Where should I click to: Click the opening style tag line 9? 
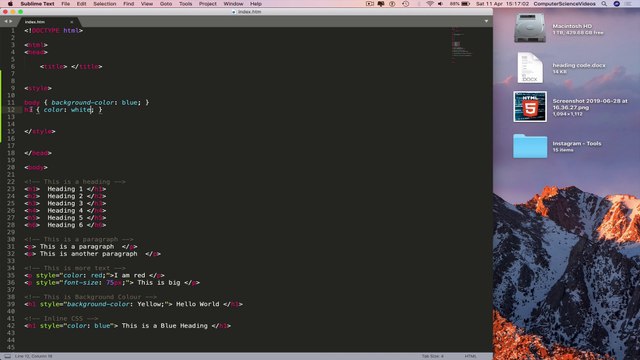click(x=38, y=88)
